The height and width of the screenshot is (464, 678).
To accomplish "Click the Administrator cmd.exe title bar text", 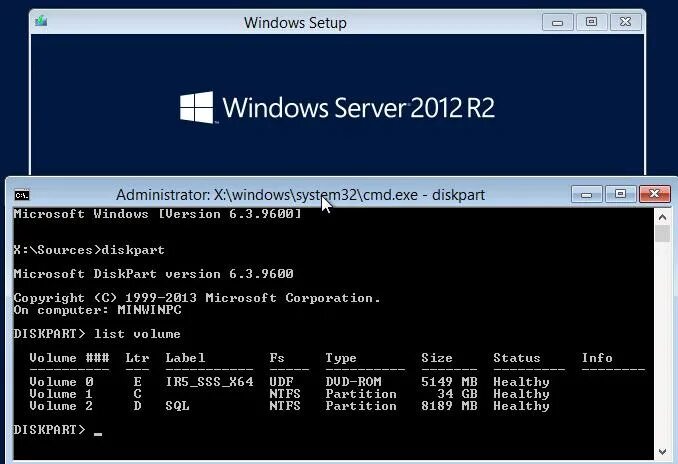I will pos(301,195).
